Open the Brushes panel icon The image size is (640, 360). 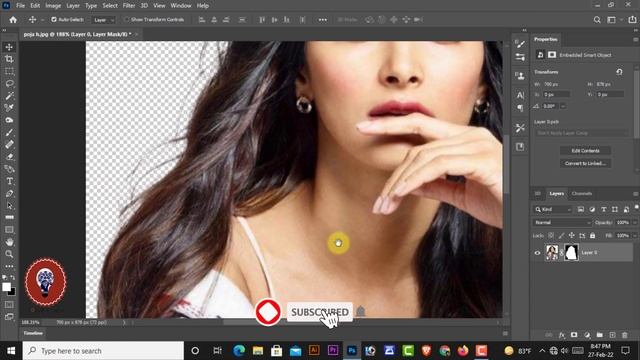tap(520, 44)
